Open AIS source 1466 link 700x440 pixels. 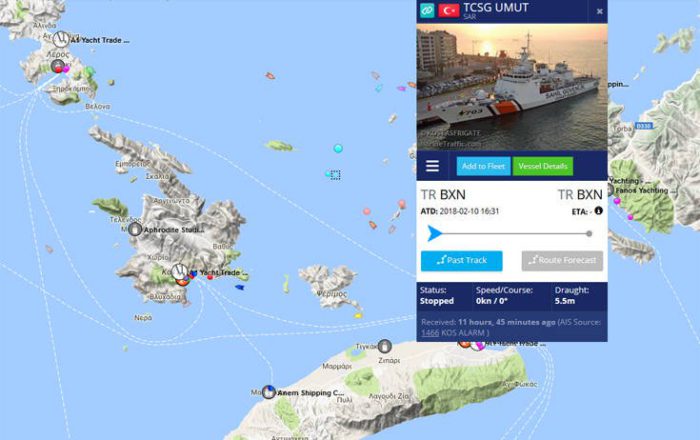click(x=430, y=333)
